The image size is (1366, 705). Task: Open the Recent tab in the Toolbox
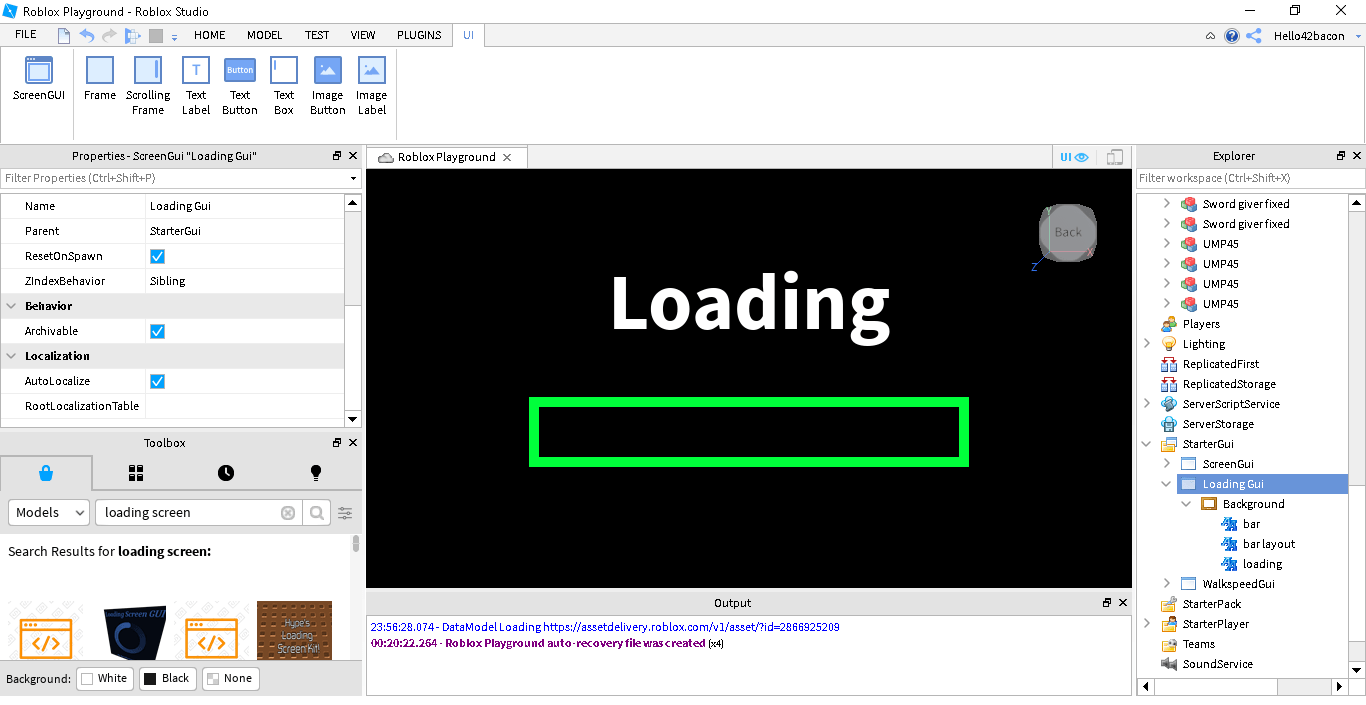tap(225, 472)
